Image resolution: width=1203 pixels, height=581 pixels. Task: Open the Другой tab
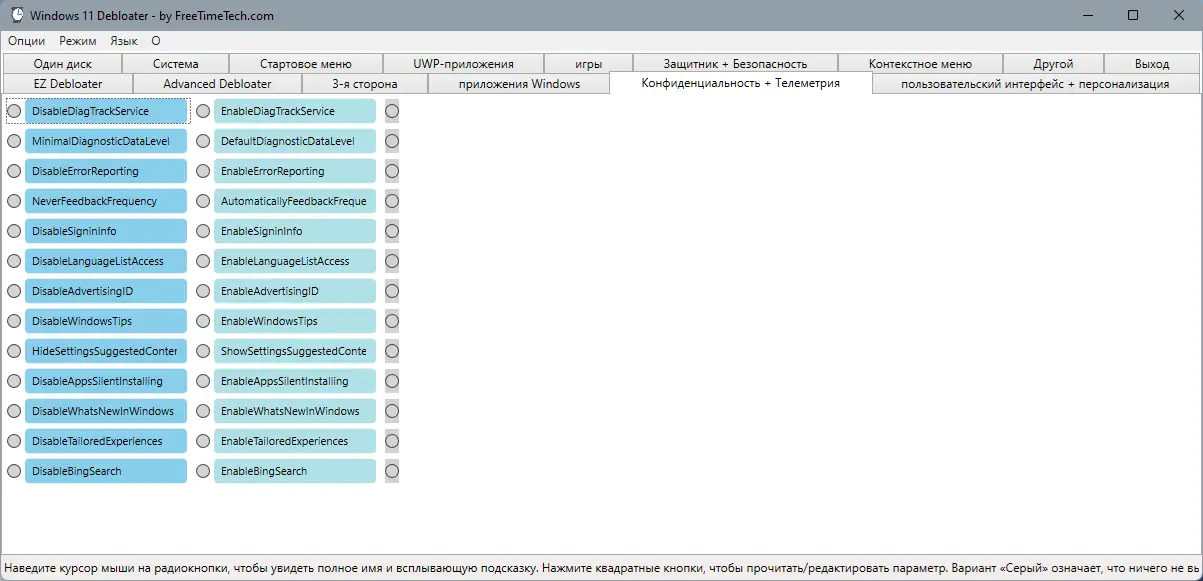click(x=1053, y=63)
